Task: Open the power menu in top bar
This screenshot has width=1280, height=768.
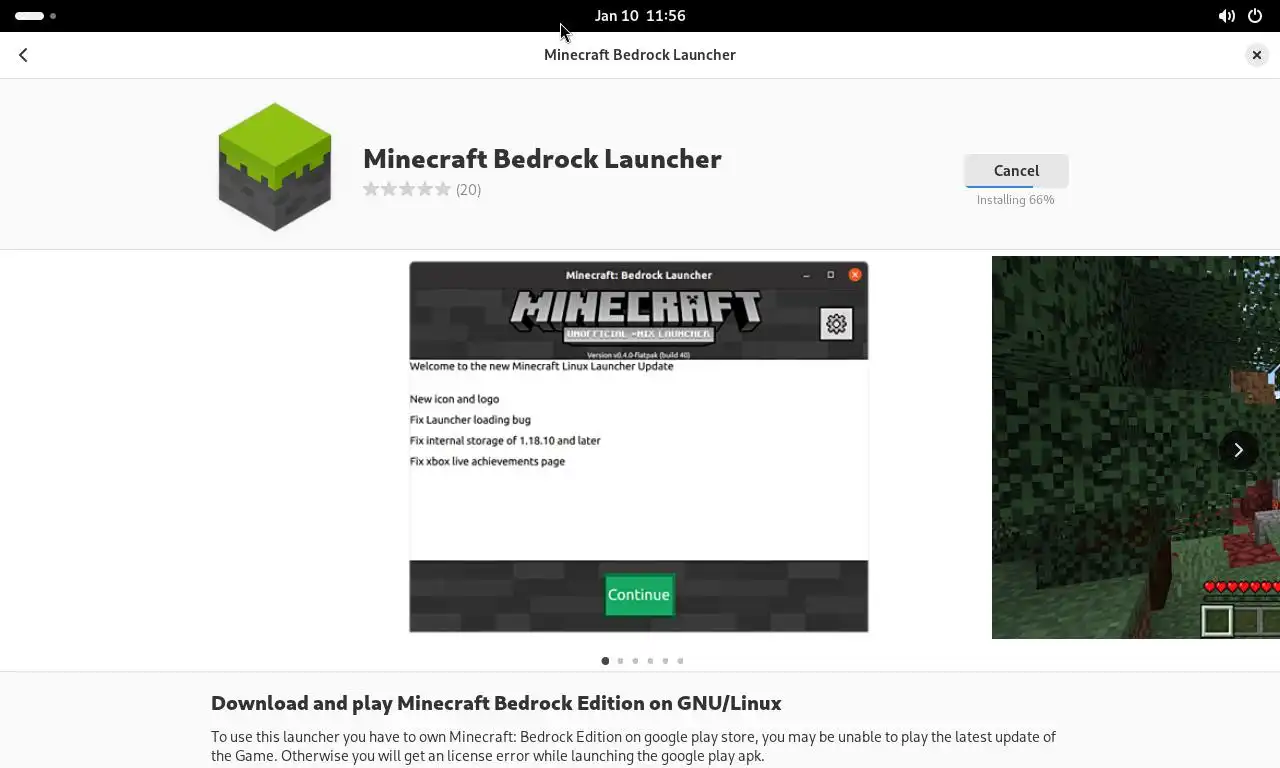Action: click(x=1255, y=16)
